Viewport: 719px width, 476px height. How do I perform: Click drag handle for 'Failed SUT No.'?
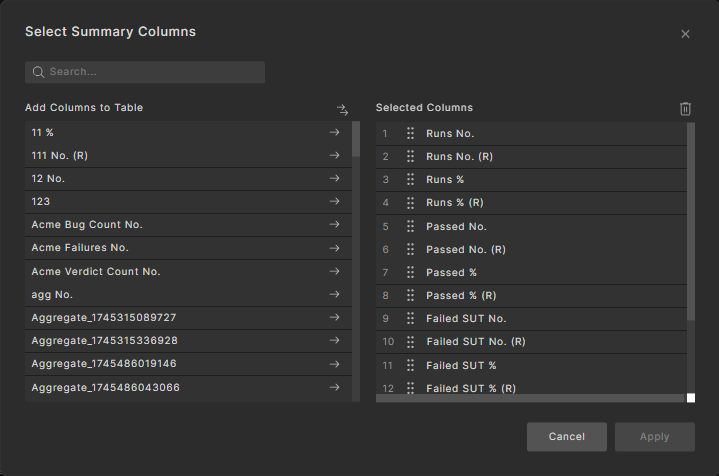click(410, 319)
